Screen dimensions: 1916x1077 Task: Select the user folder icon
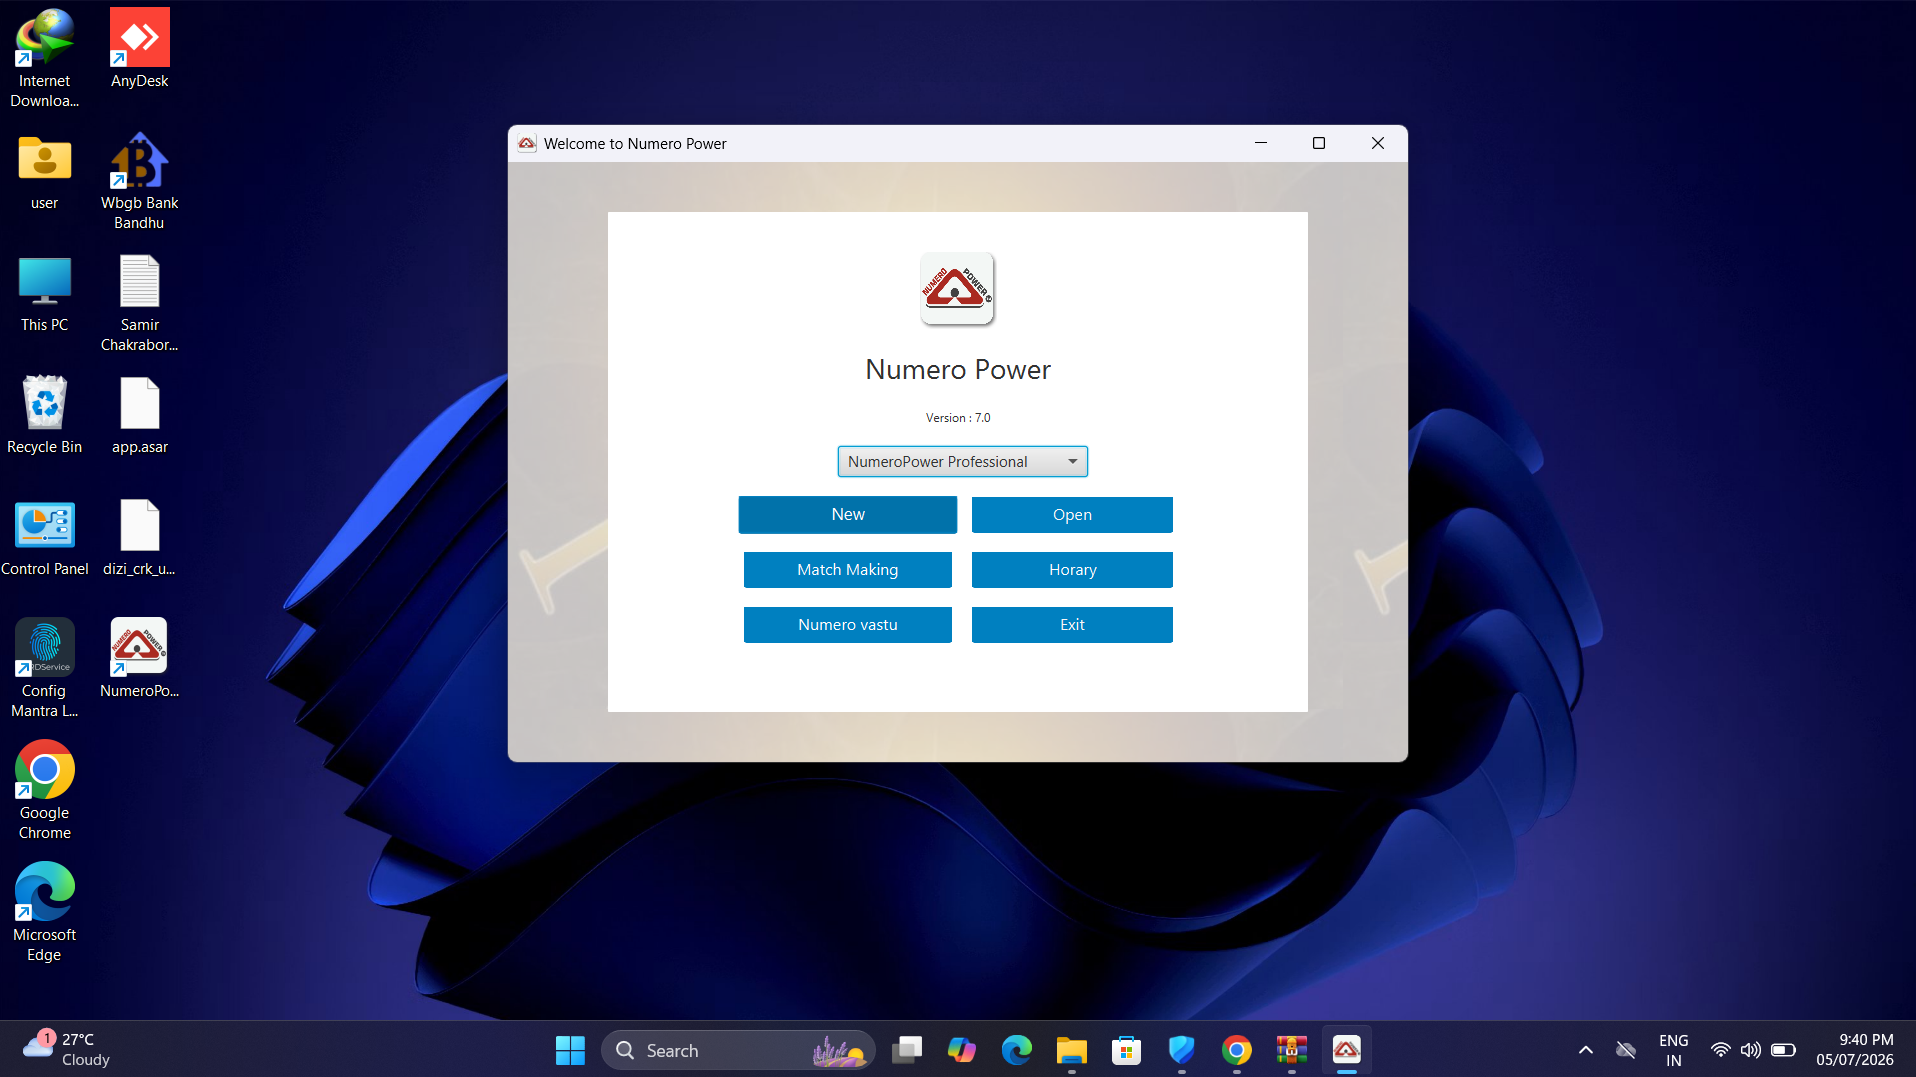(44, 172)
